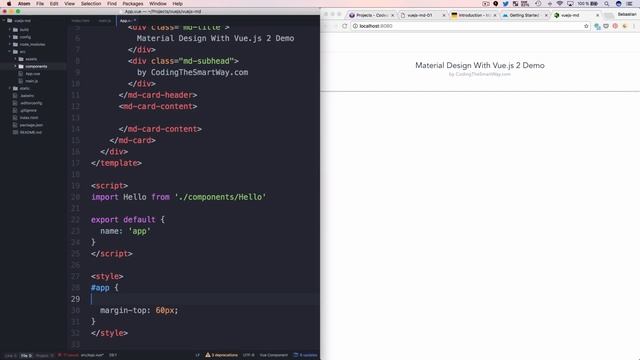
Task: Expand the components folder
Action: (16, 67)
